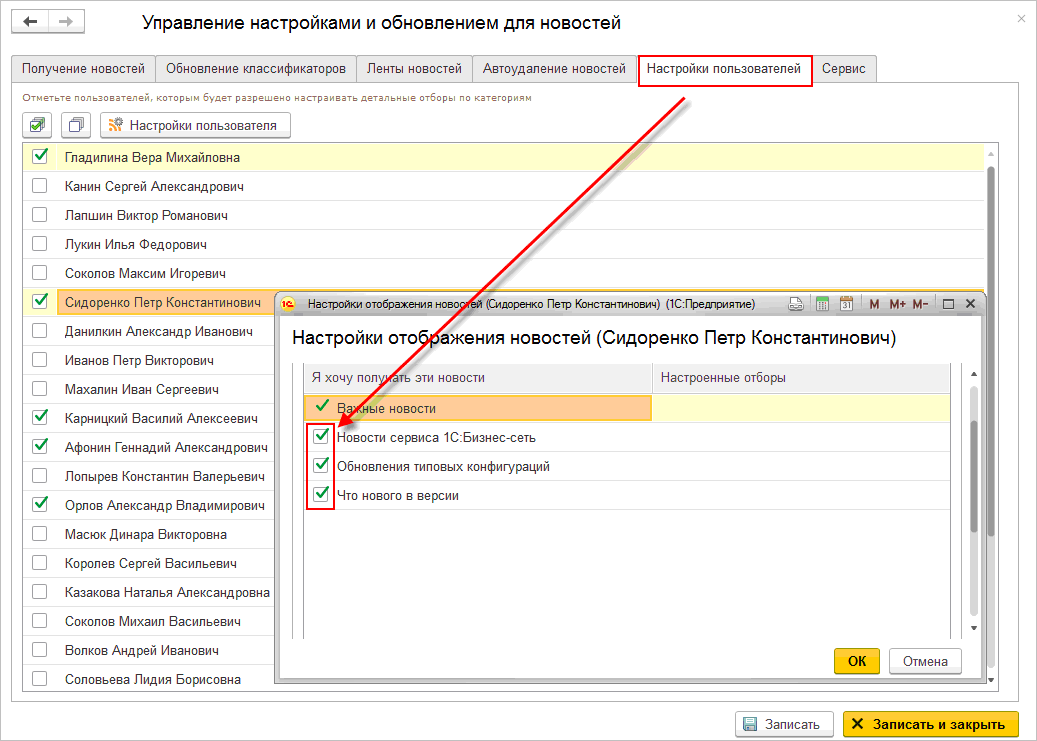Open the calendar in the dialog title bar
The height and width of the screenshot is (741, 1037).
846,302
